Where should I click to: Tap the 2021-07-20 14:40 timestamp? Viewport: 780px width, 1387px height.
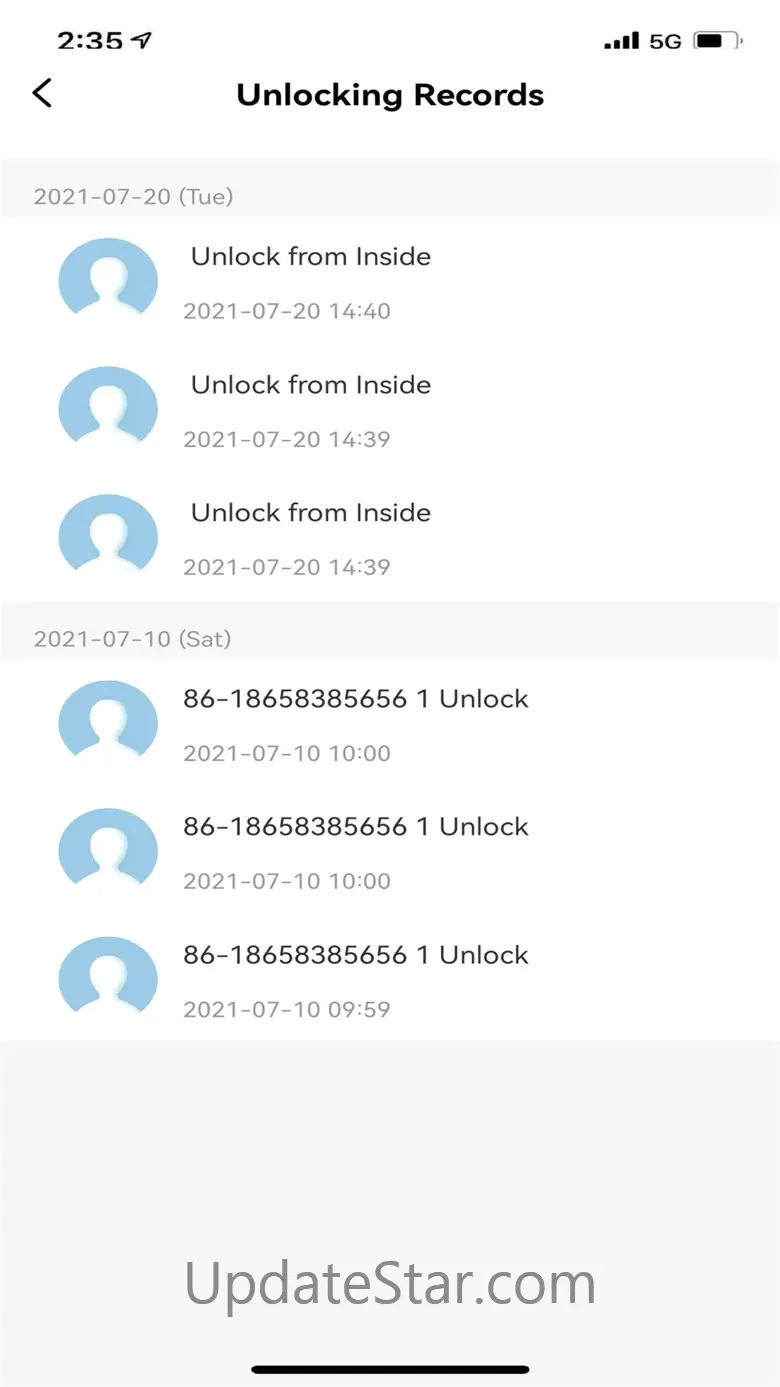[x=287, y=311]
